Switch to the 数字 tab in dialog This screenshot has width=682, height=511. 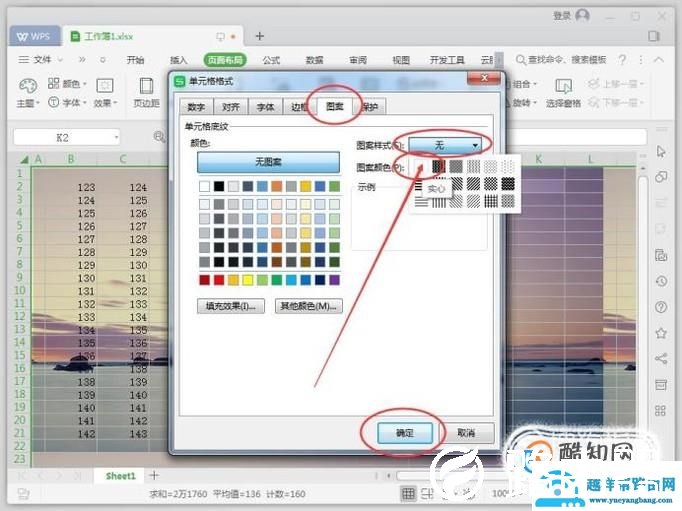pyautogui.click(x=196, y=107)
